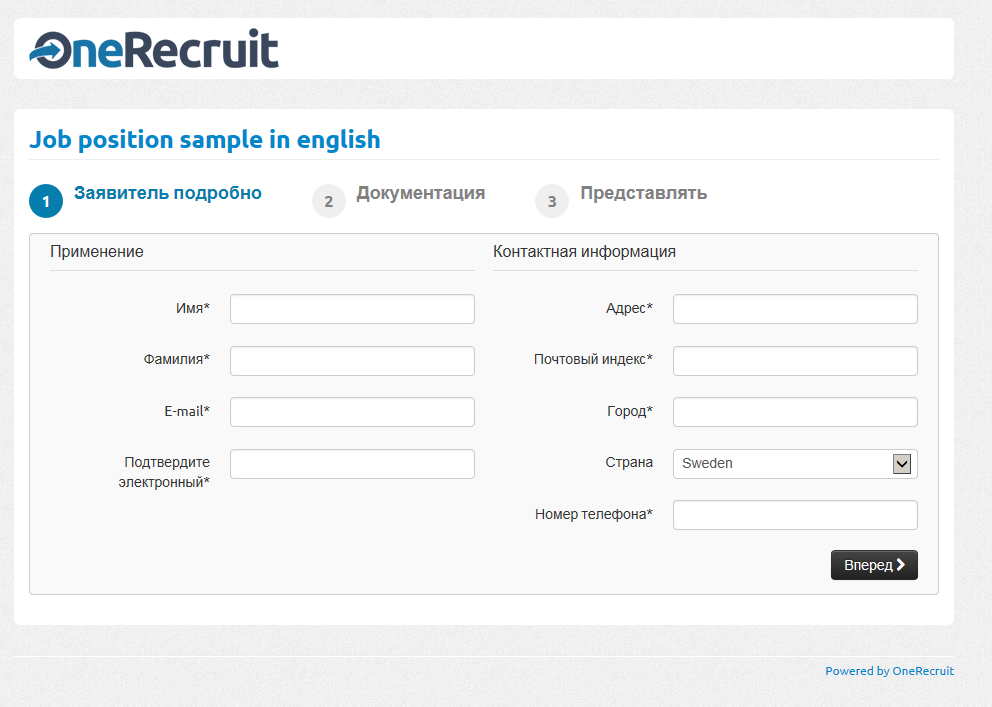Open the Документация step tab

point(421,193)
